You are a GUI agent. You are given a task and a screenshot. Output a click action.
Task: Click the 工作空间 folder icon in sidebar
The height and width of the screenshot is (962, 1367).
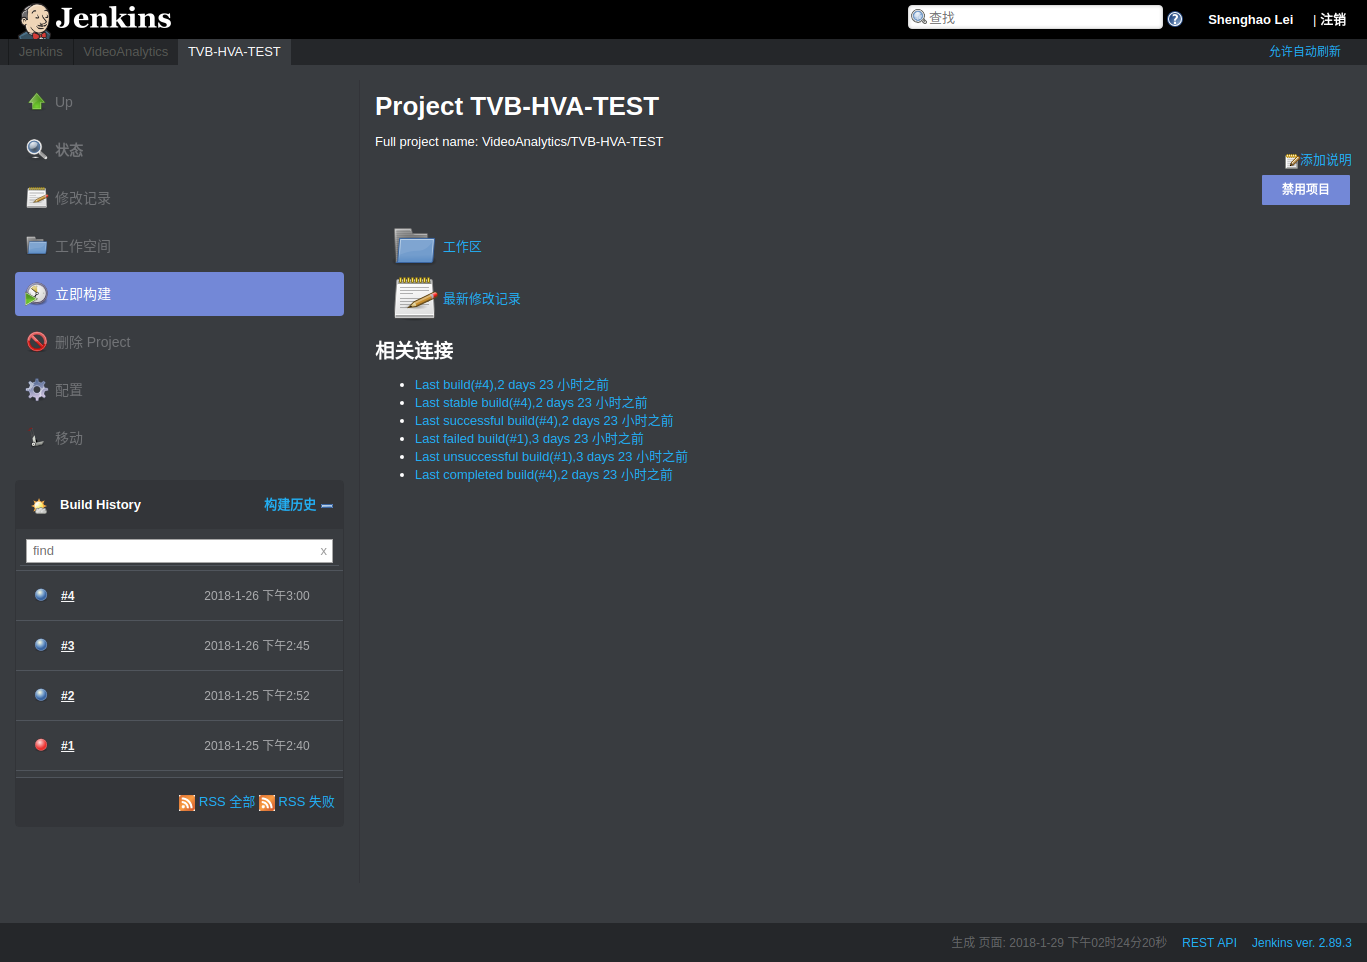[37, 245]
